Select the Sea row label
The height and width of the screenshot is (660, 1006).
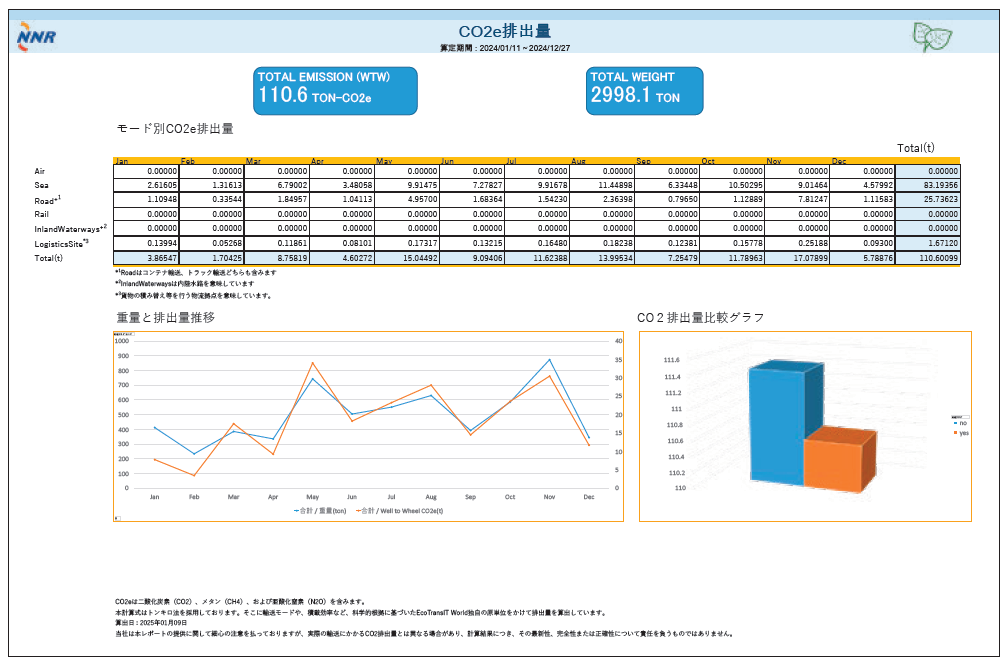41,185
